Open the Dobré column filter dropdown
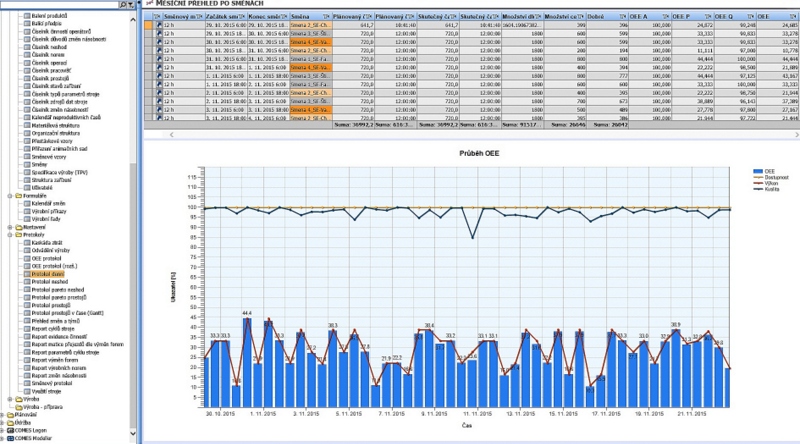 [x=622, y=17]
